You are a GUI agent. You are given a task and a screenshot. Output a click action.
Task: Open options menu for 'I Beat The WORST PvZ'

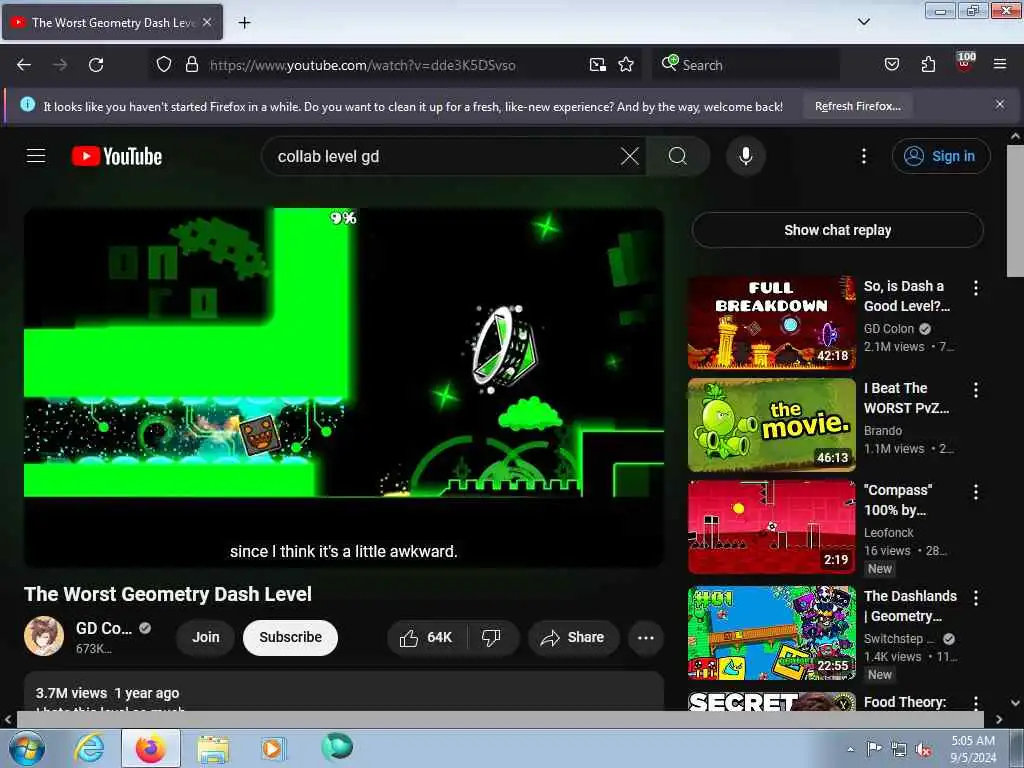[976, 390]
